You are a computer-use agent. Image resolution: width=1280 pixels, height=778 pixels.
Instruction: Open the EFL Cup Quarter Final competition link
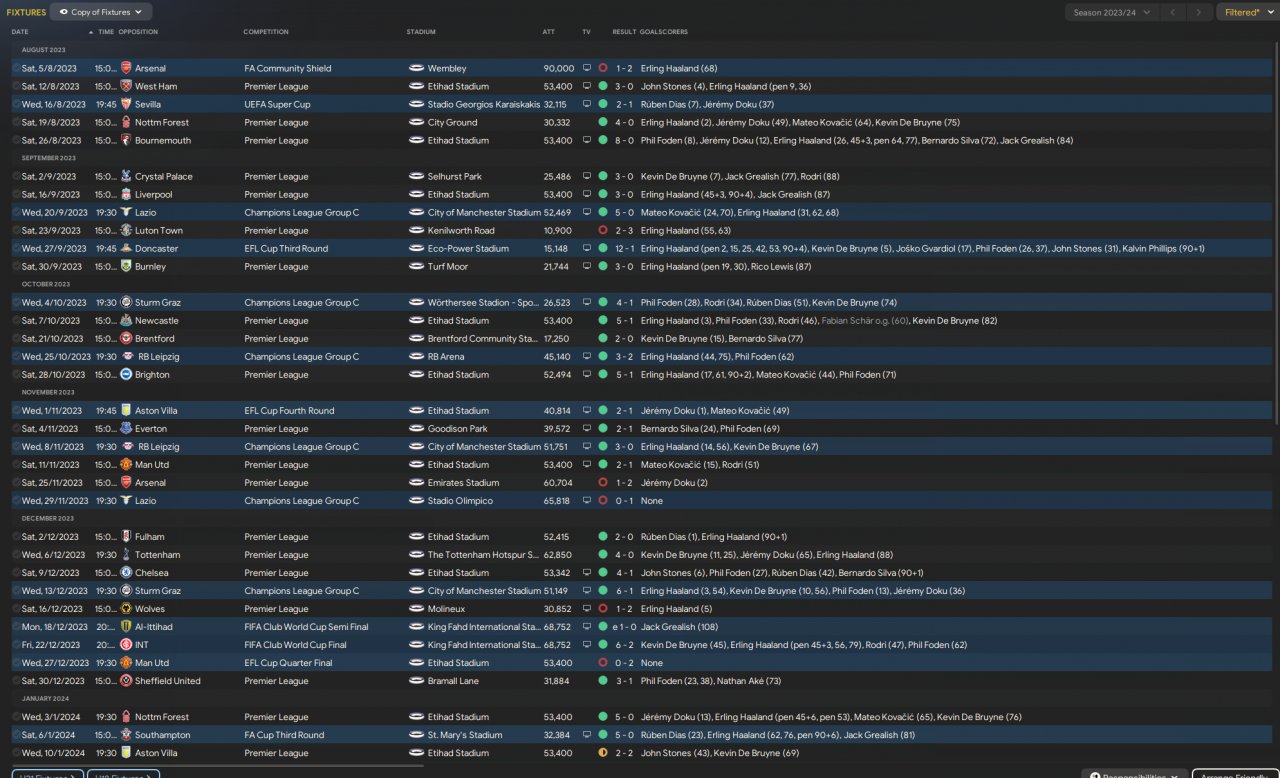[288, 662]
